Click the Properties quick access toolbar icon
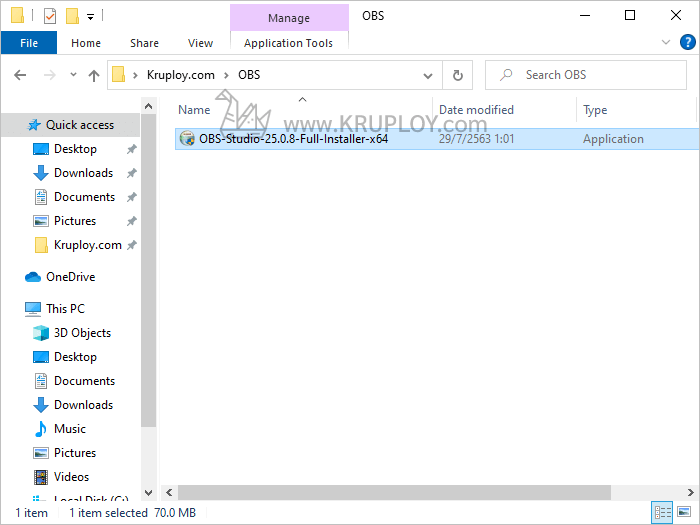The width and height of the screenshot is (700, 525). pyautogui.click(x=50, y=16)
